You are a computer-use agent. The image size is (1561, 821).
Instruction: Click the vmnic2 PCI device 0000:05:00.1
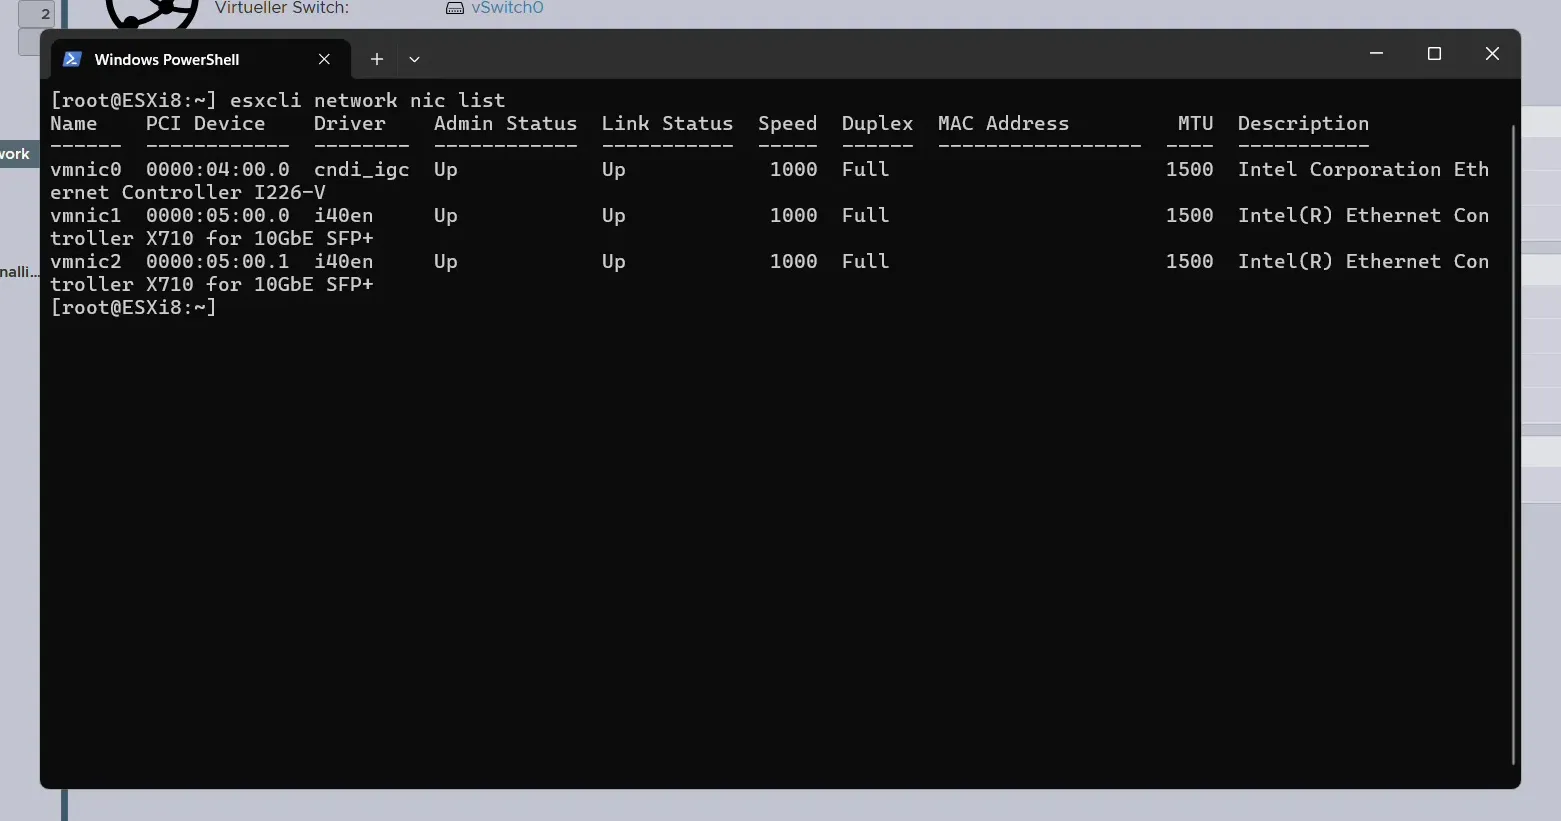click(217, 262)
